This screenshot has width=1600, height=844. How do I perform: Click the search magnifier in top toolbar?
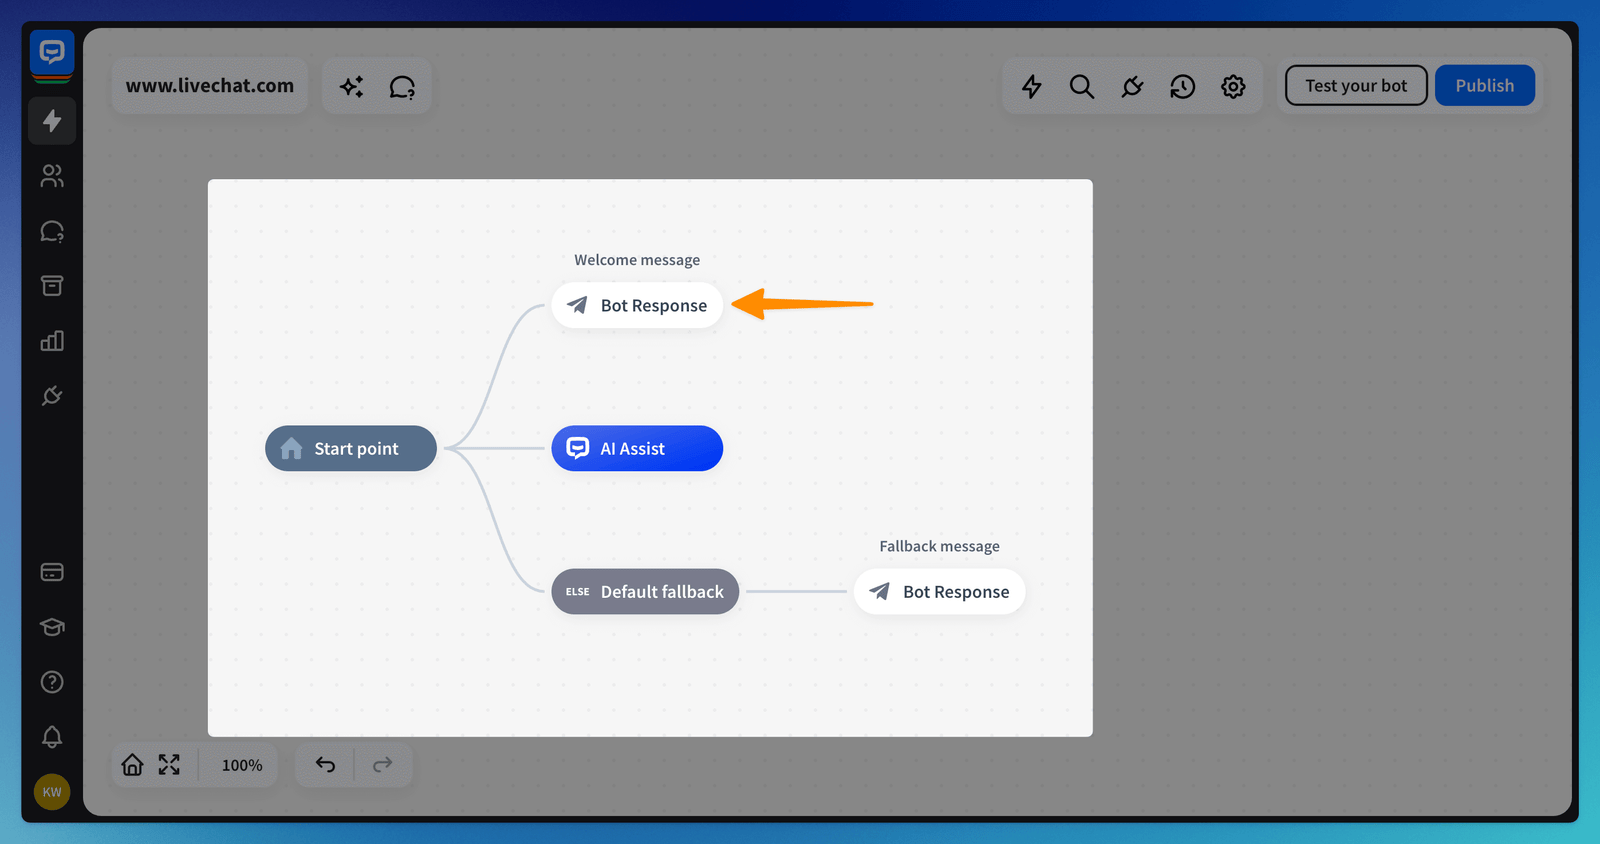1081,87
